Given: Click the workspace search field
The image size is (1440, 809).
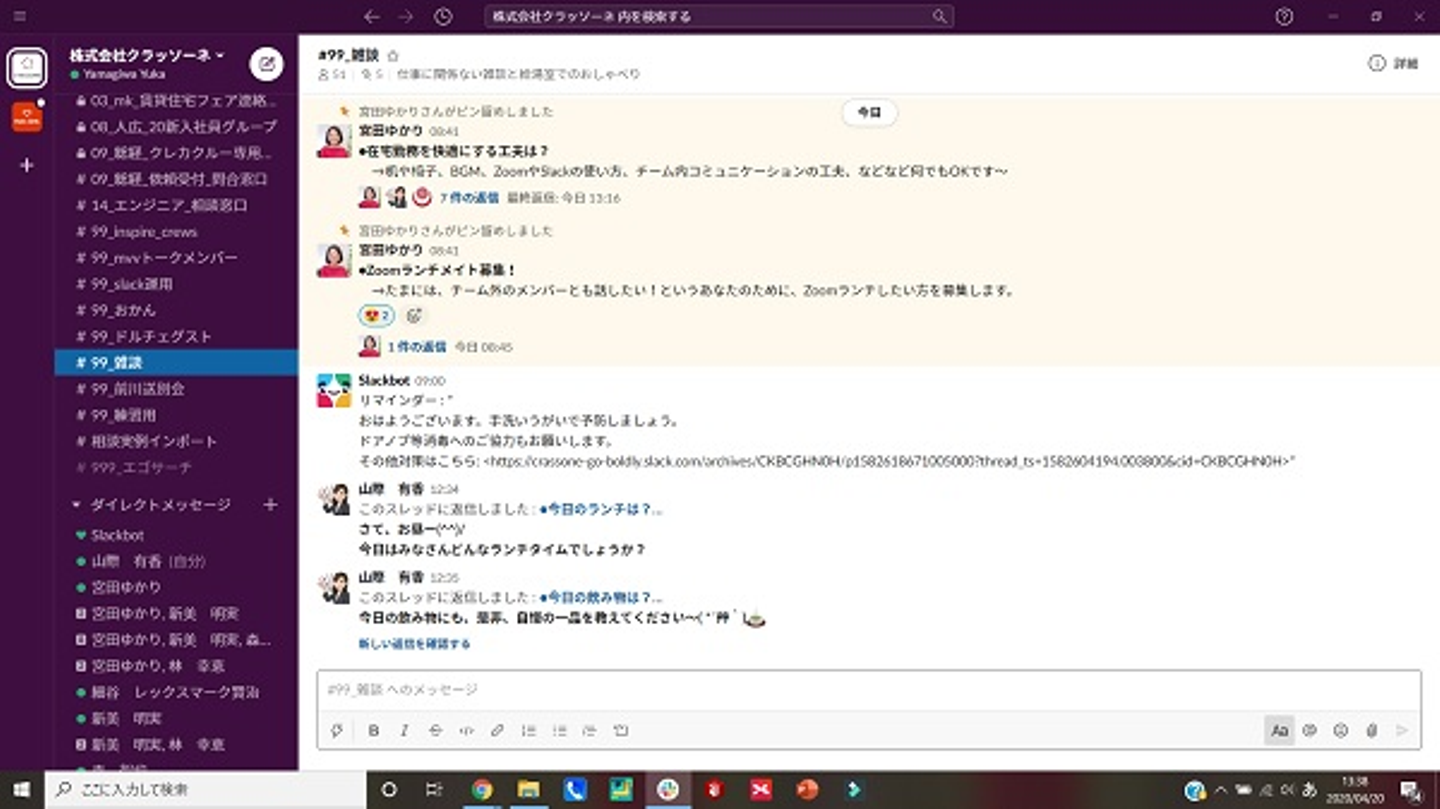Looking at the screenshot, I should (718, 17).
